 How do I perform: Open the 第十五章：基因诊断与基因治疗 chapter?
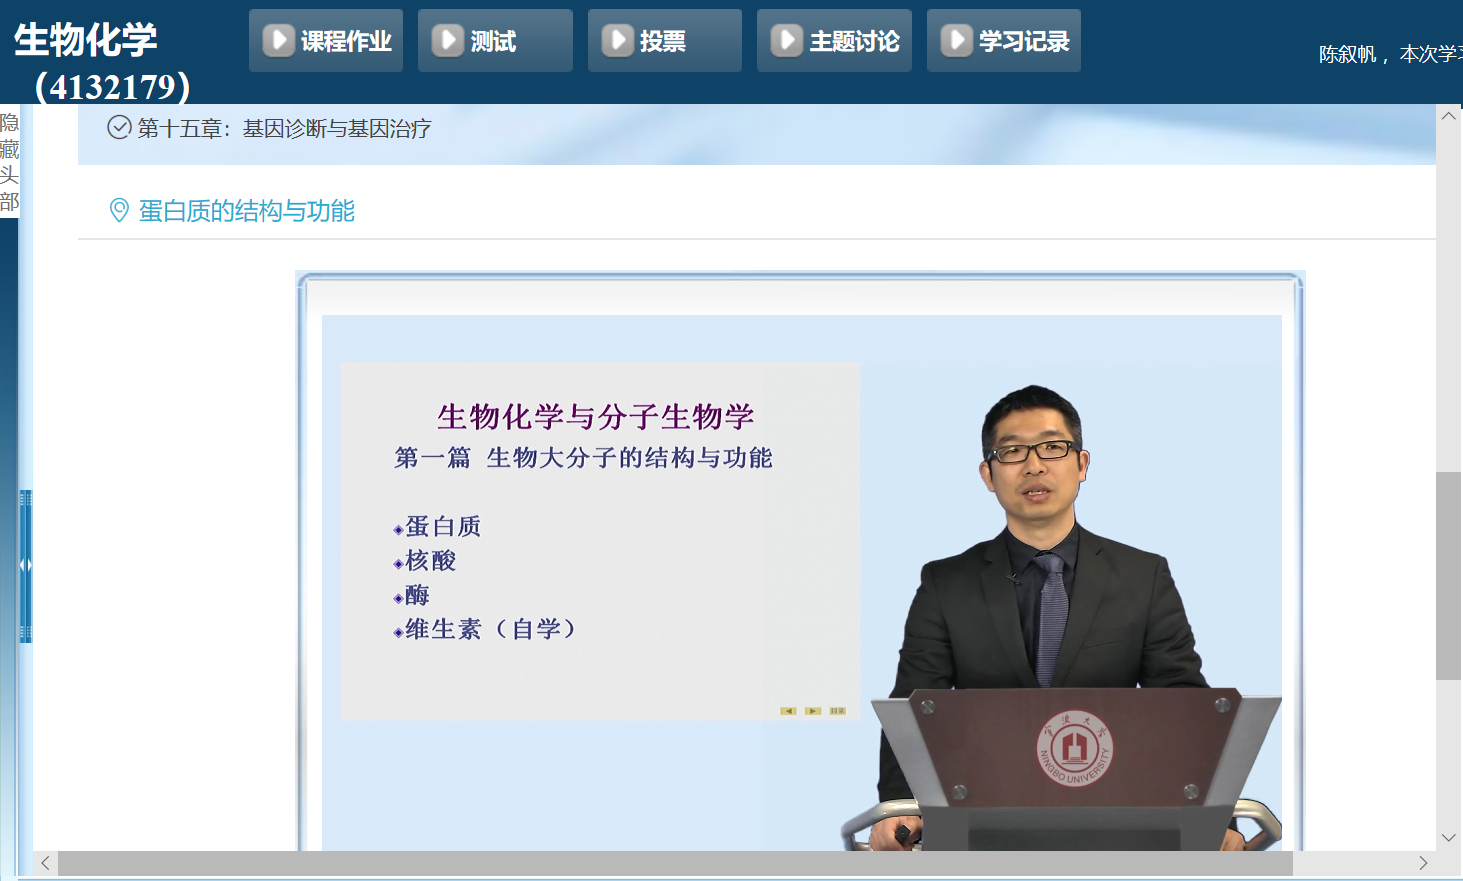click(x=284, y=129)
